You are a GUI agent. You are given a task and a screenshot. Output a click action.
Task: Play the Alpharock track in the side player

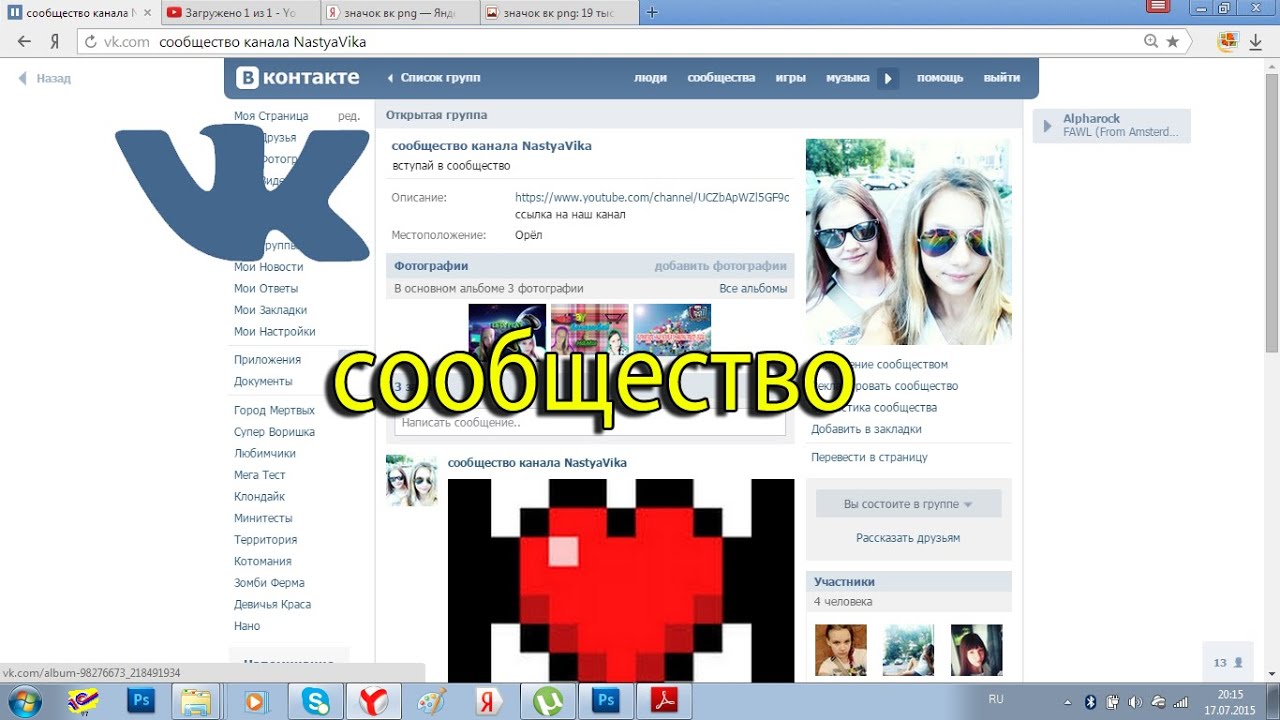coord(1047,126)
